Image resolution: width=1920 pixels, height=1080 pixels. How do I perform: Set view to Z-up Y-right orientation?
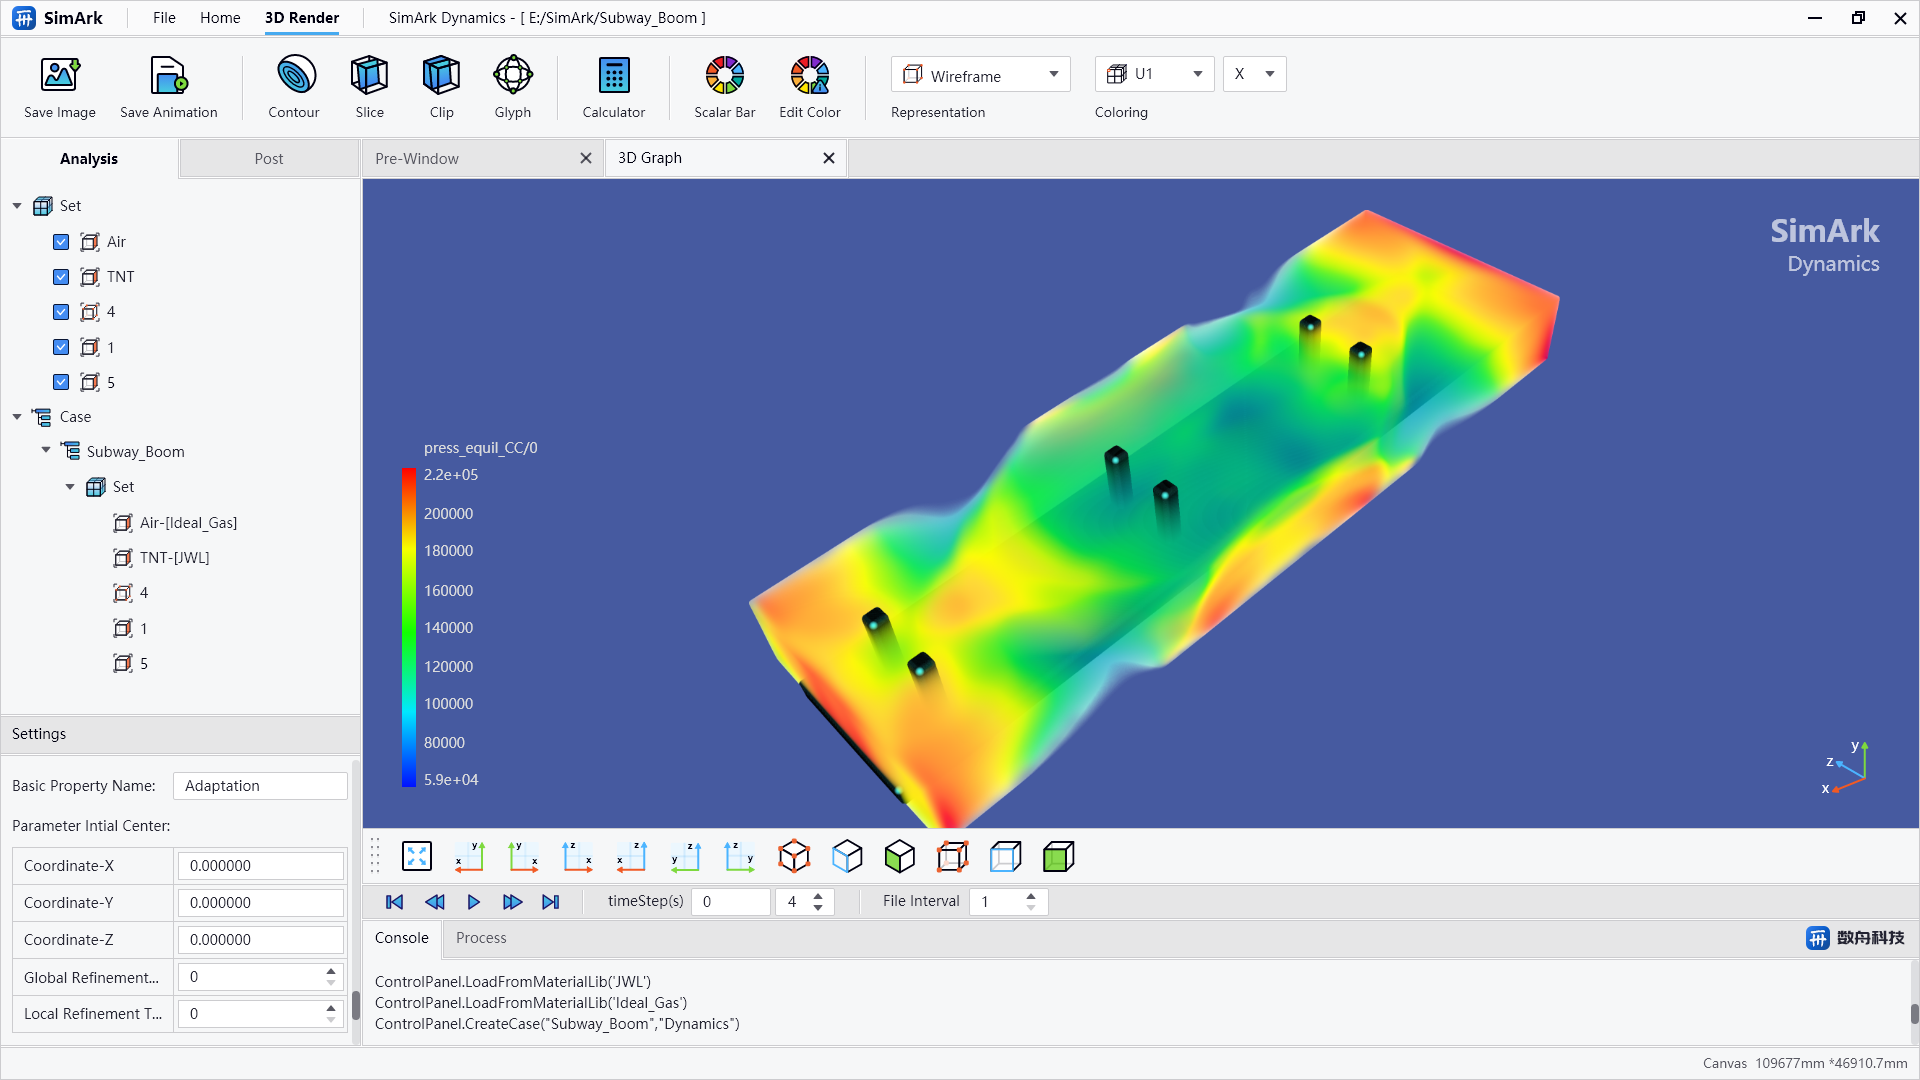[739, 857]
